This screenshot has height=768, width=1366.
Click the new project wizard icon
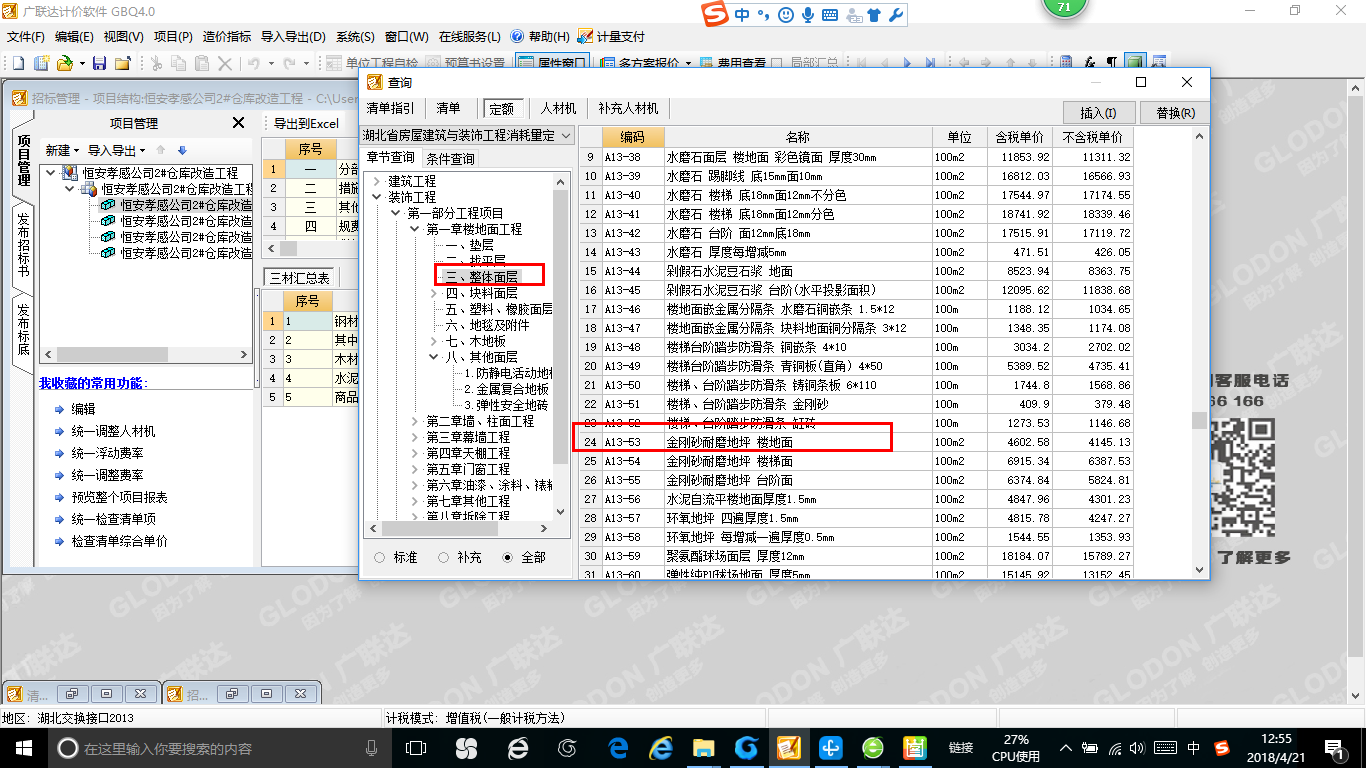41,63
